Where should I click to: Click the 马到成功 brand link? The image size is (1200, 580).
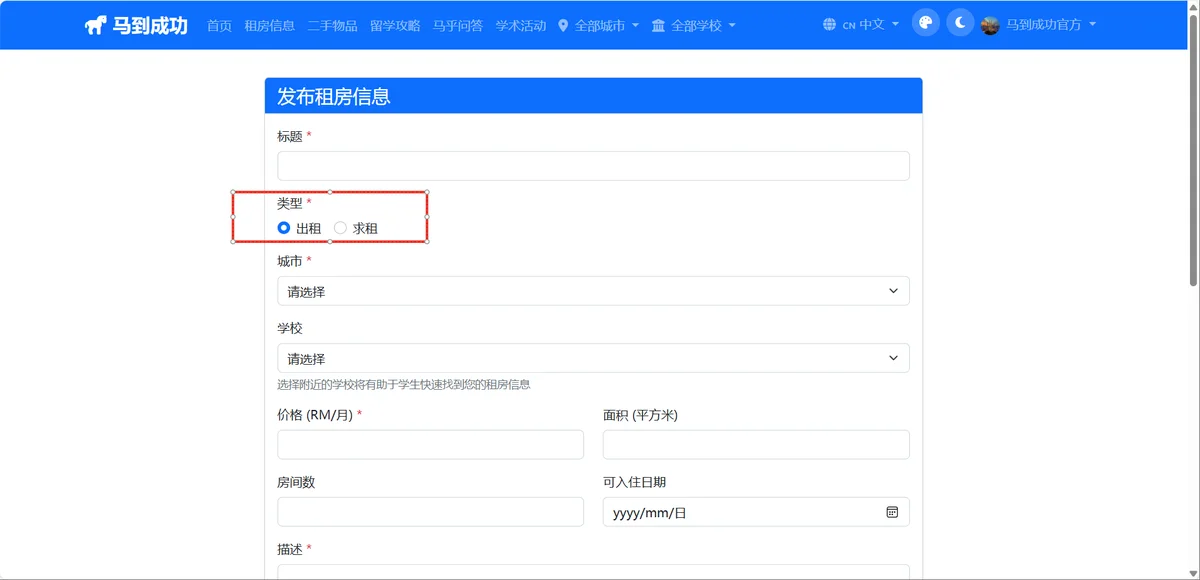pos(136,25)
